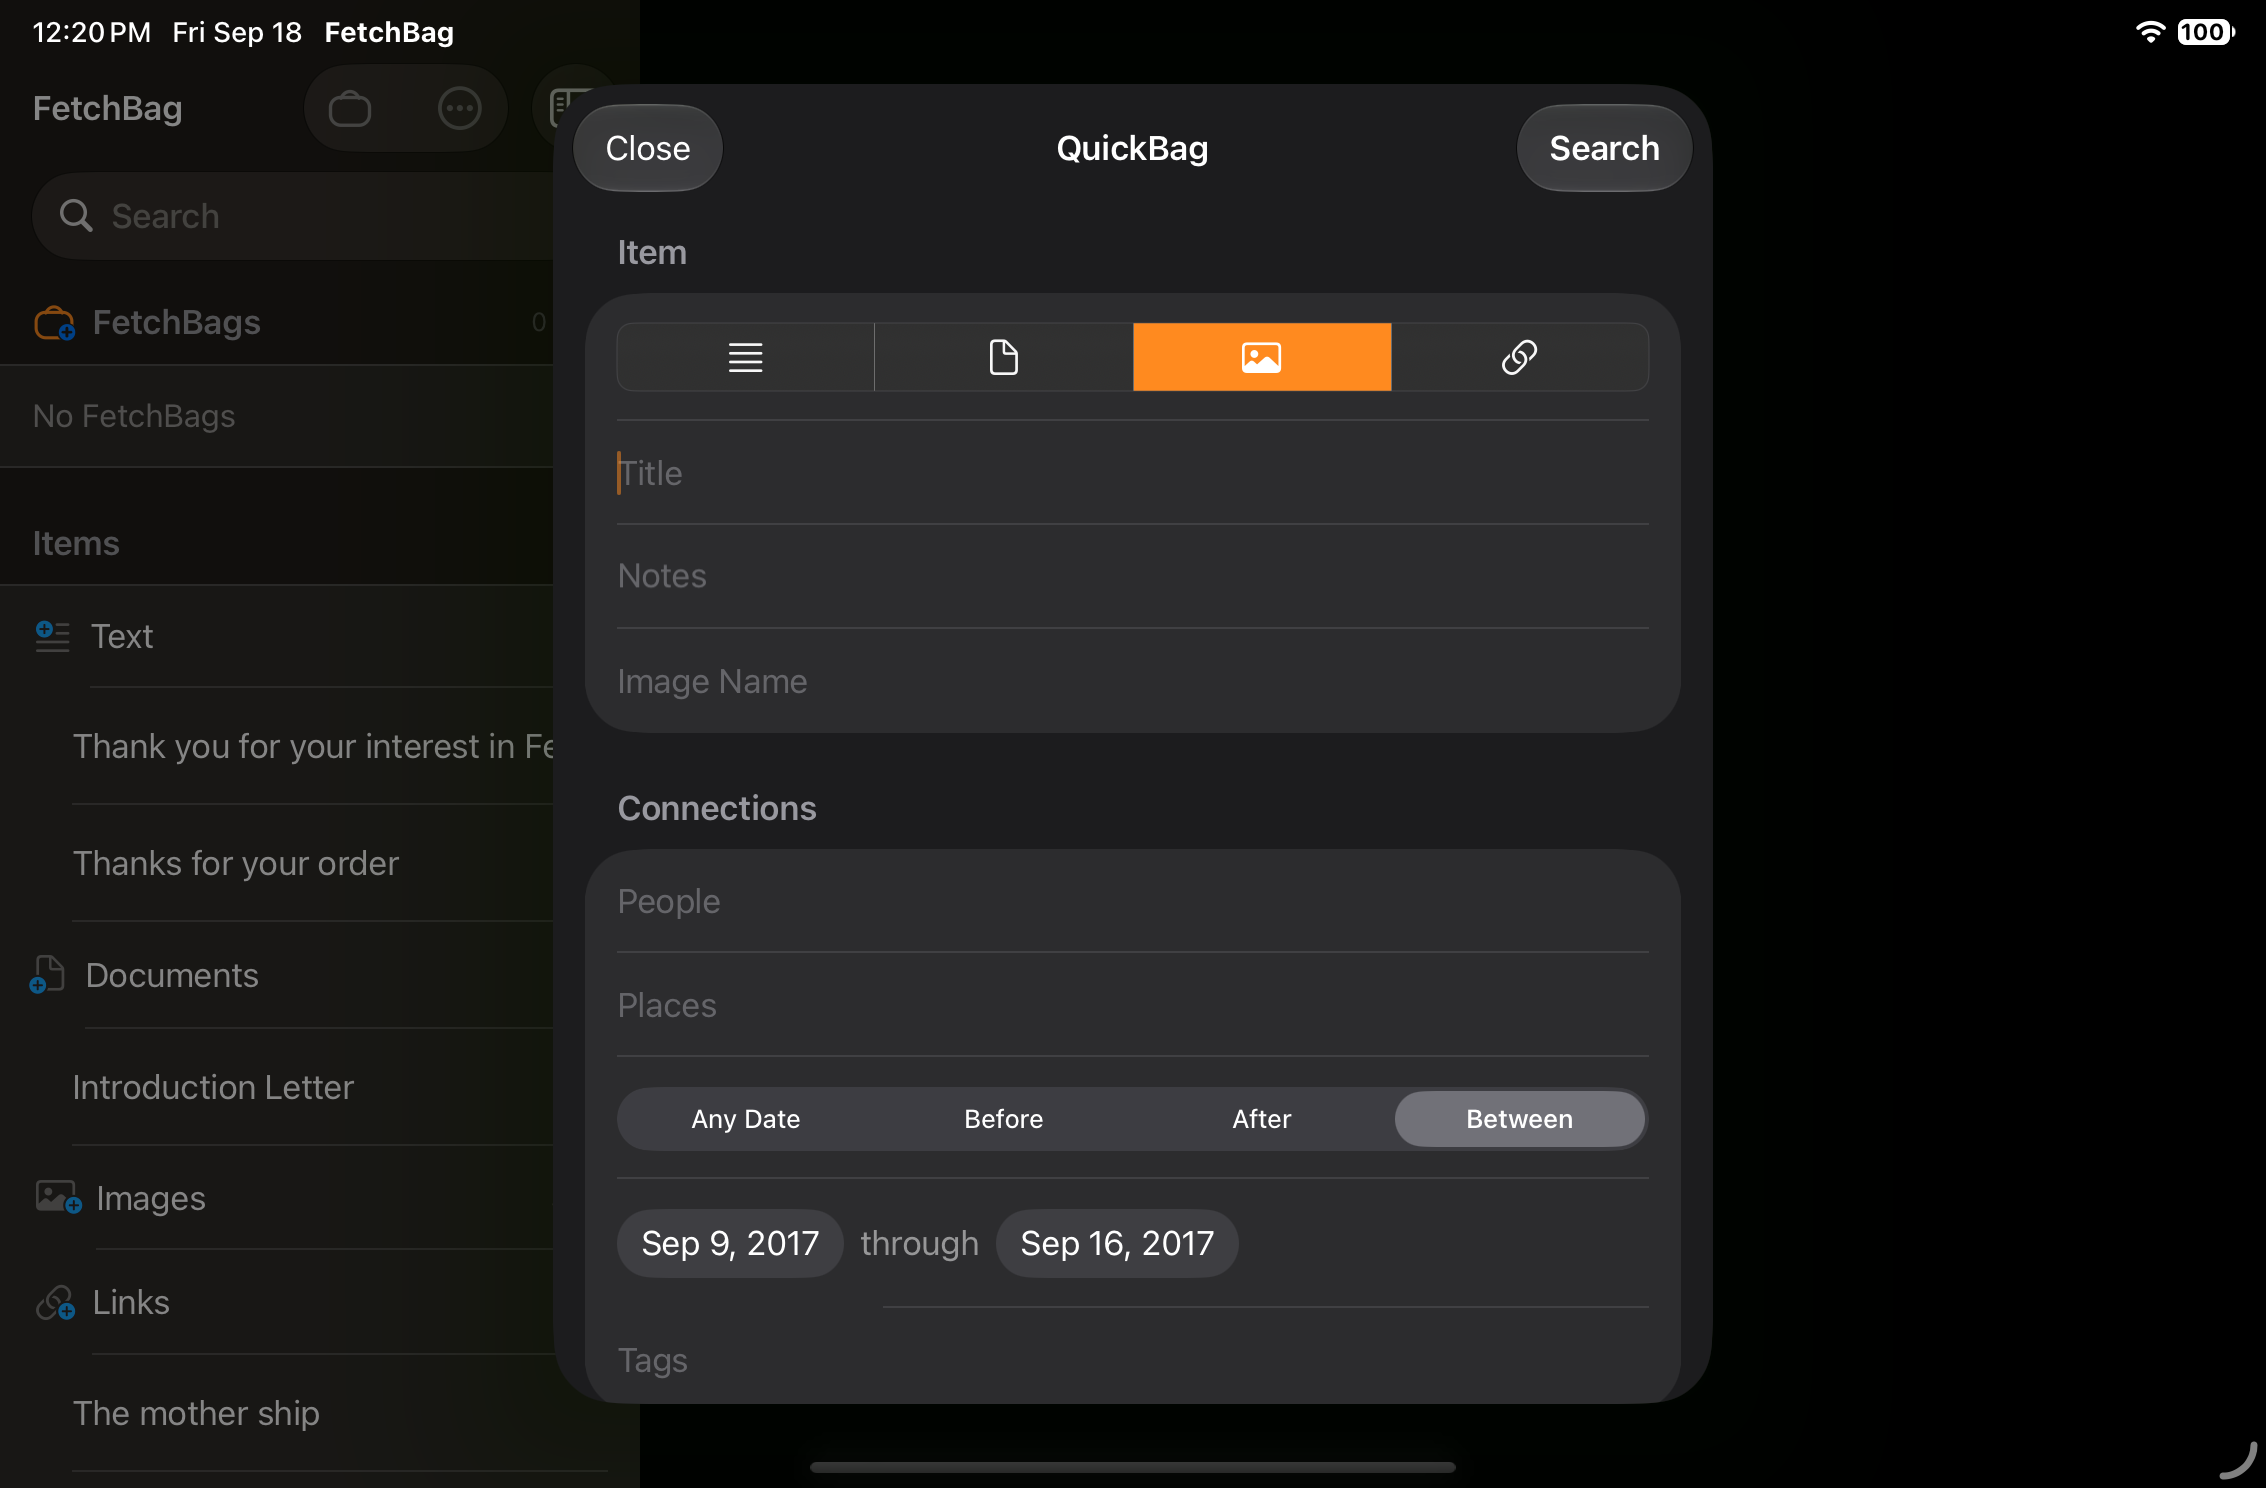Focus the People field
Screen dimensions: 2266x1488
point(1133,901)
